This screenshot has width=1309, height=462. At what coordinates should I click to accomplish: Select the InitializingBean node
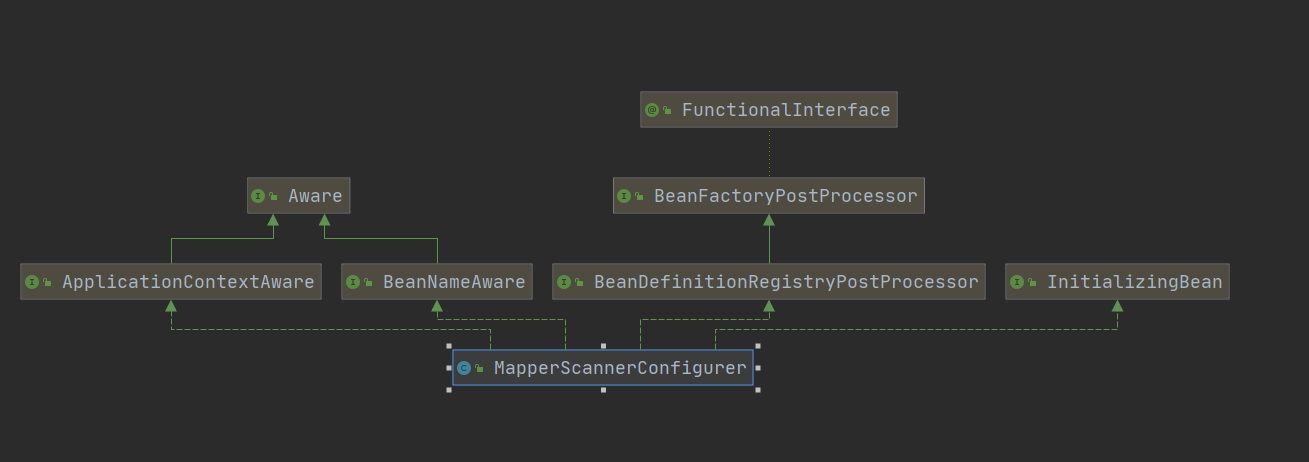click(1117, 282)
